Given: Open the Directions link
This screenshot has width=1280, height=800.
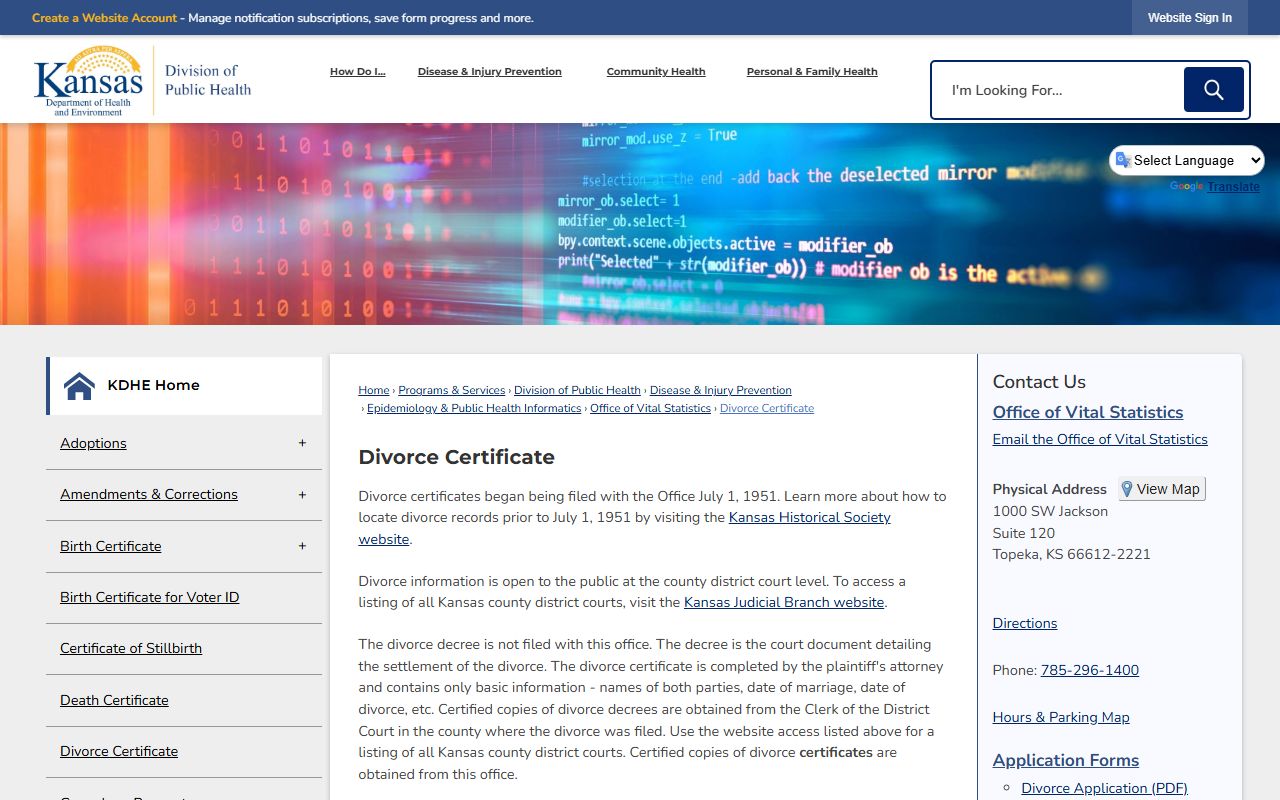Looking at the screenshot, I should pos(1025,623).
